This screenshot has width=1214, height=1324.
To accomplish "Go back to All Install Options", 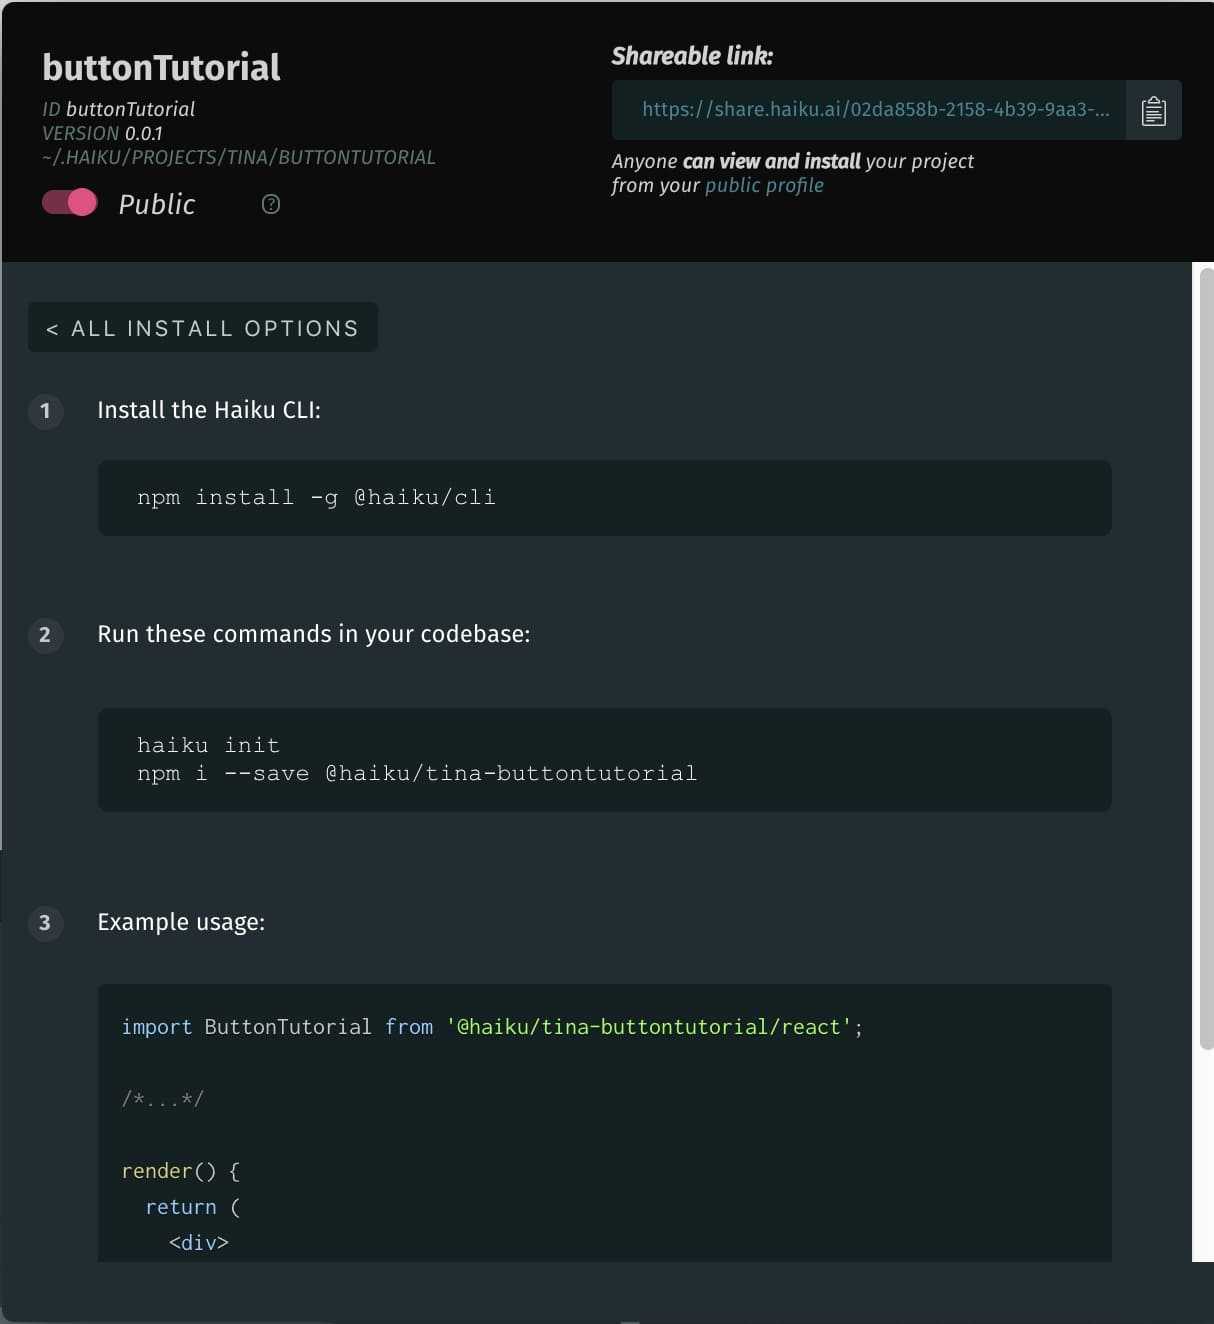I will 203,328.
